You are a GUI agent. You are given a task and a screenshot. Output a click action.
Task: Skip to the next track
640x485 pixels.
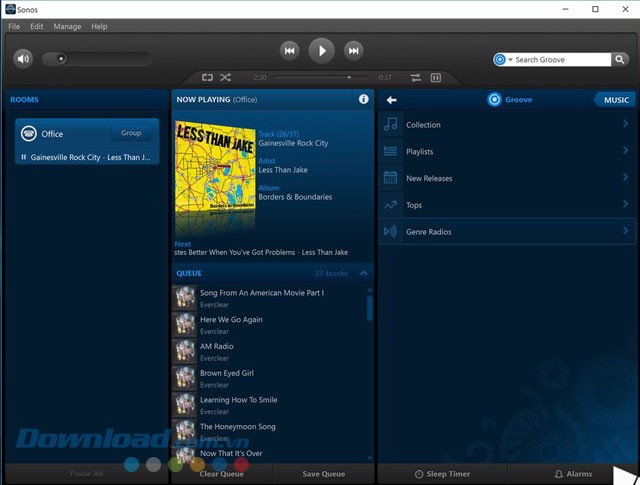click(353, 50)
